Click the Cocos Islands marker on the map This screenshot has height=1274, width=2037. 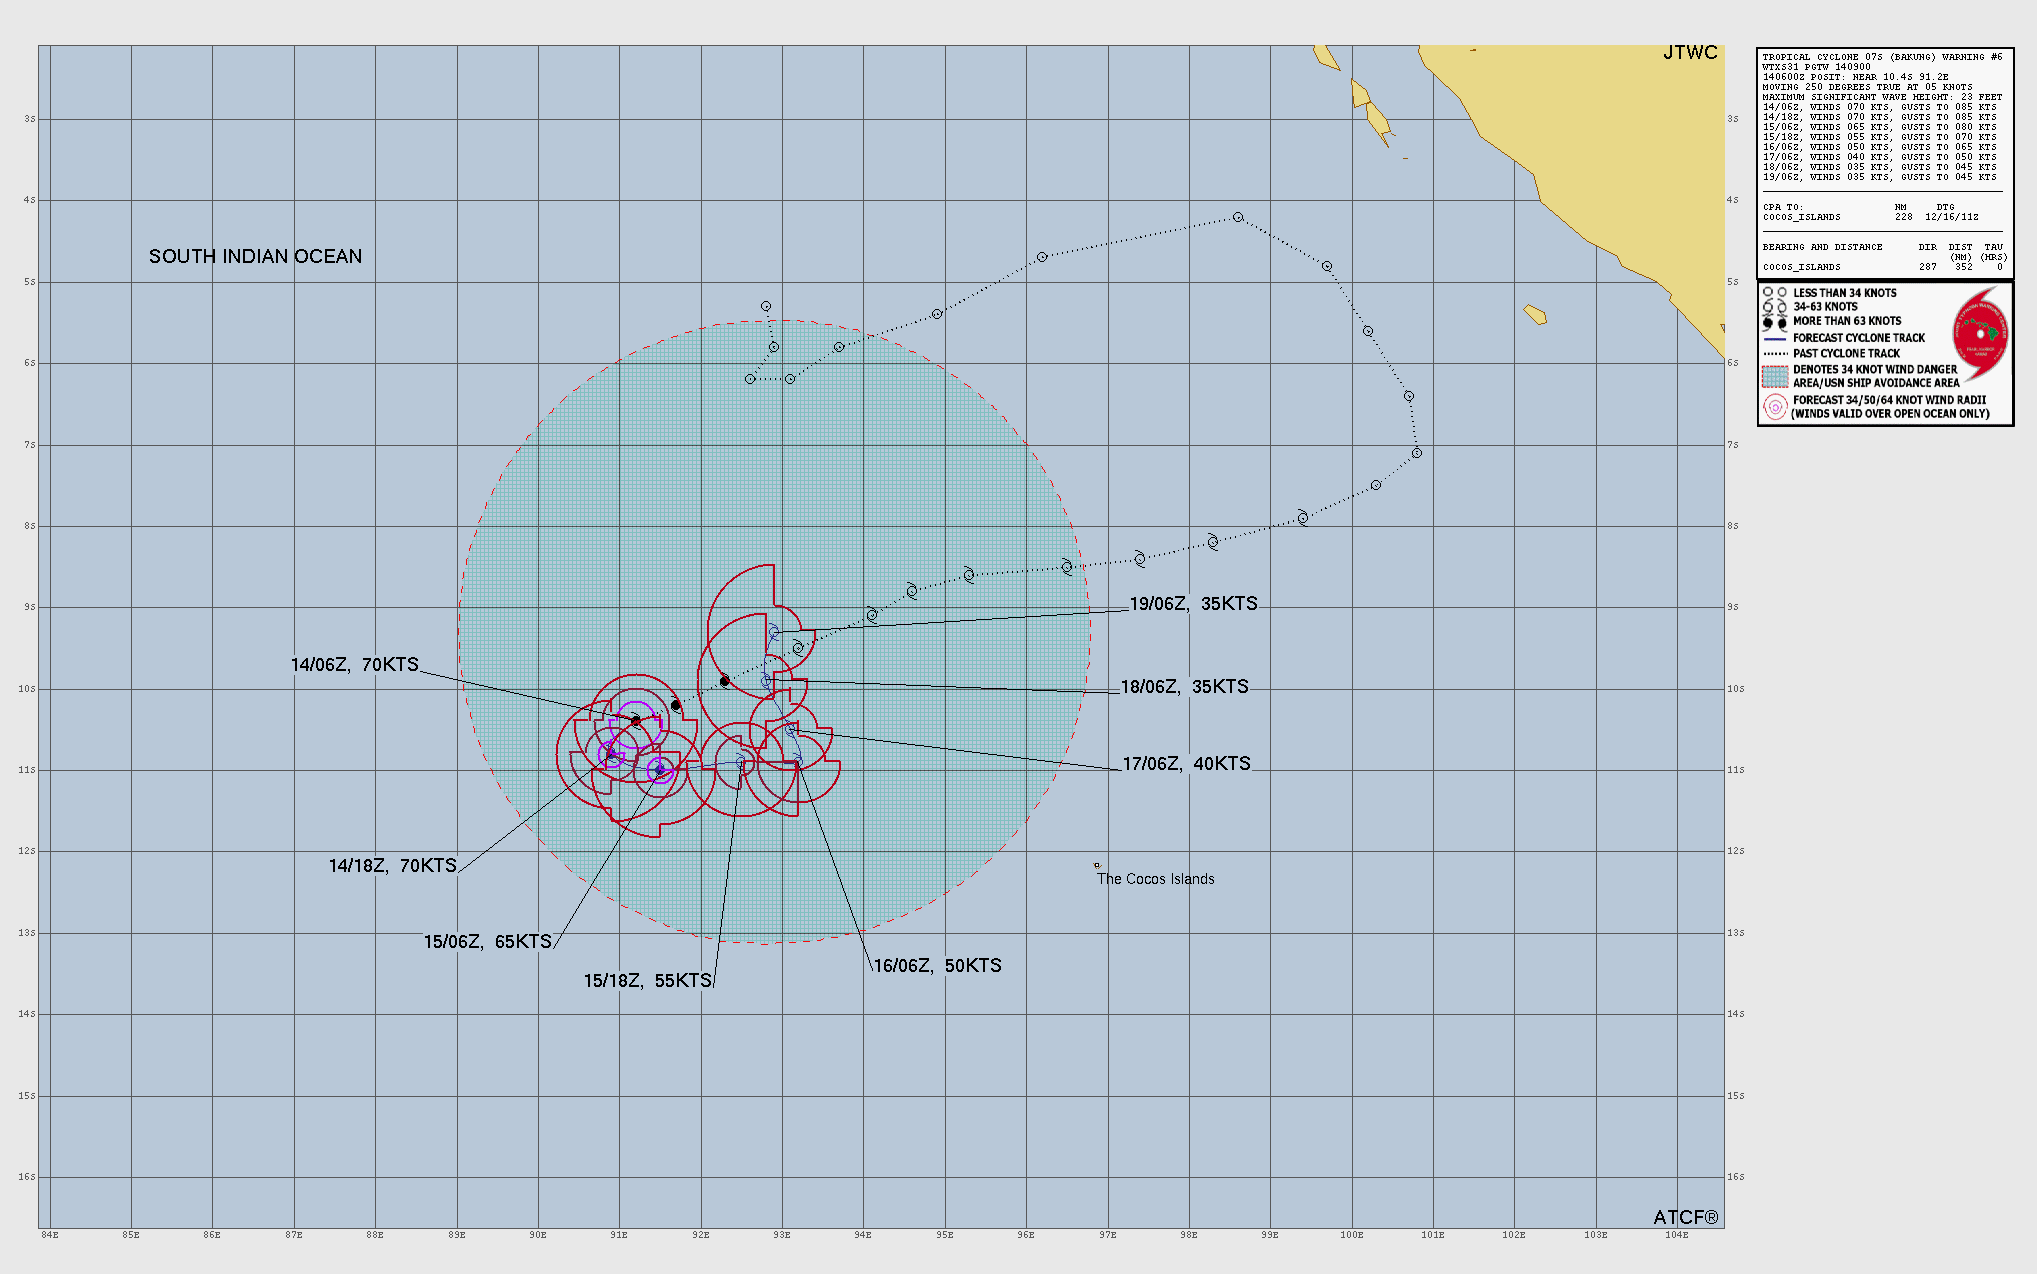(1097, 866)
